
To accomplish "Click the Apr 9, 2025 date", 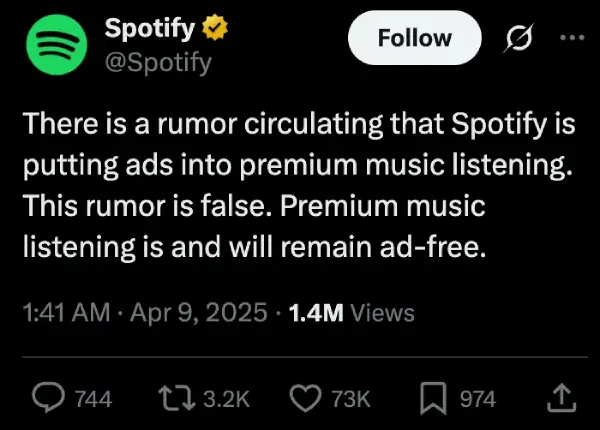I will [200, 313].
